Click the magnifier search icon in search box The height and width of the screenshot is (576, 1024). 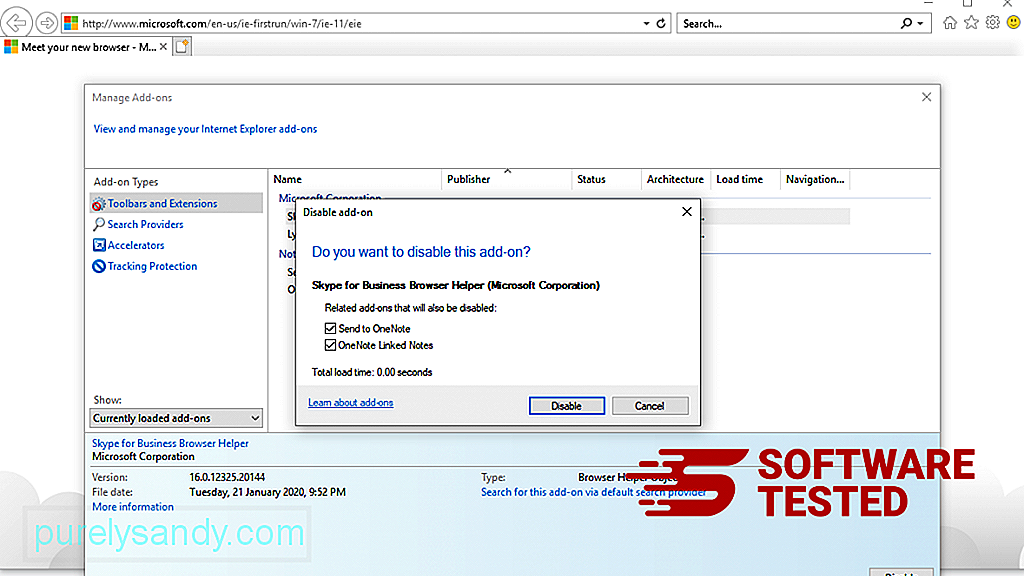coord(906,24)
